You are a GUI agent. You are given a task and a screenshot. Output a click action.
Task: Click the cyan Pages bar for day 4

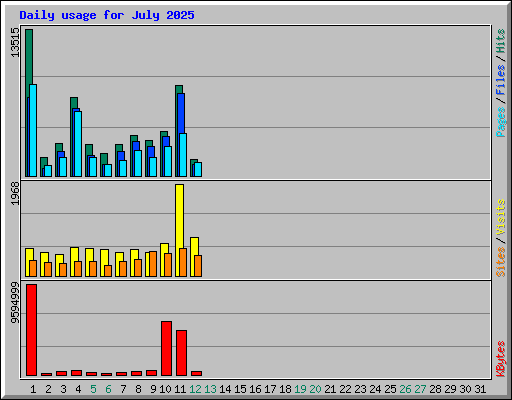coord(78,144)
